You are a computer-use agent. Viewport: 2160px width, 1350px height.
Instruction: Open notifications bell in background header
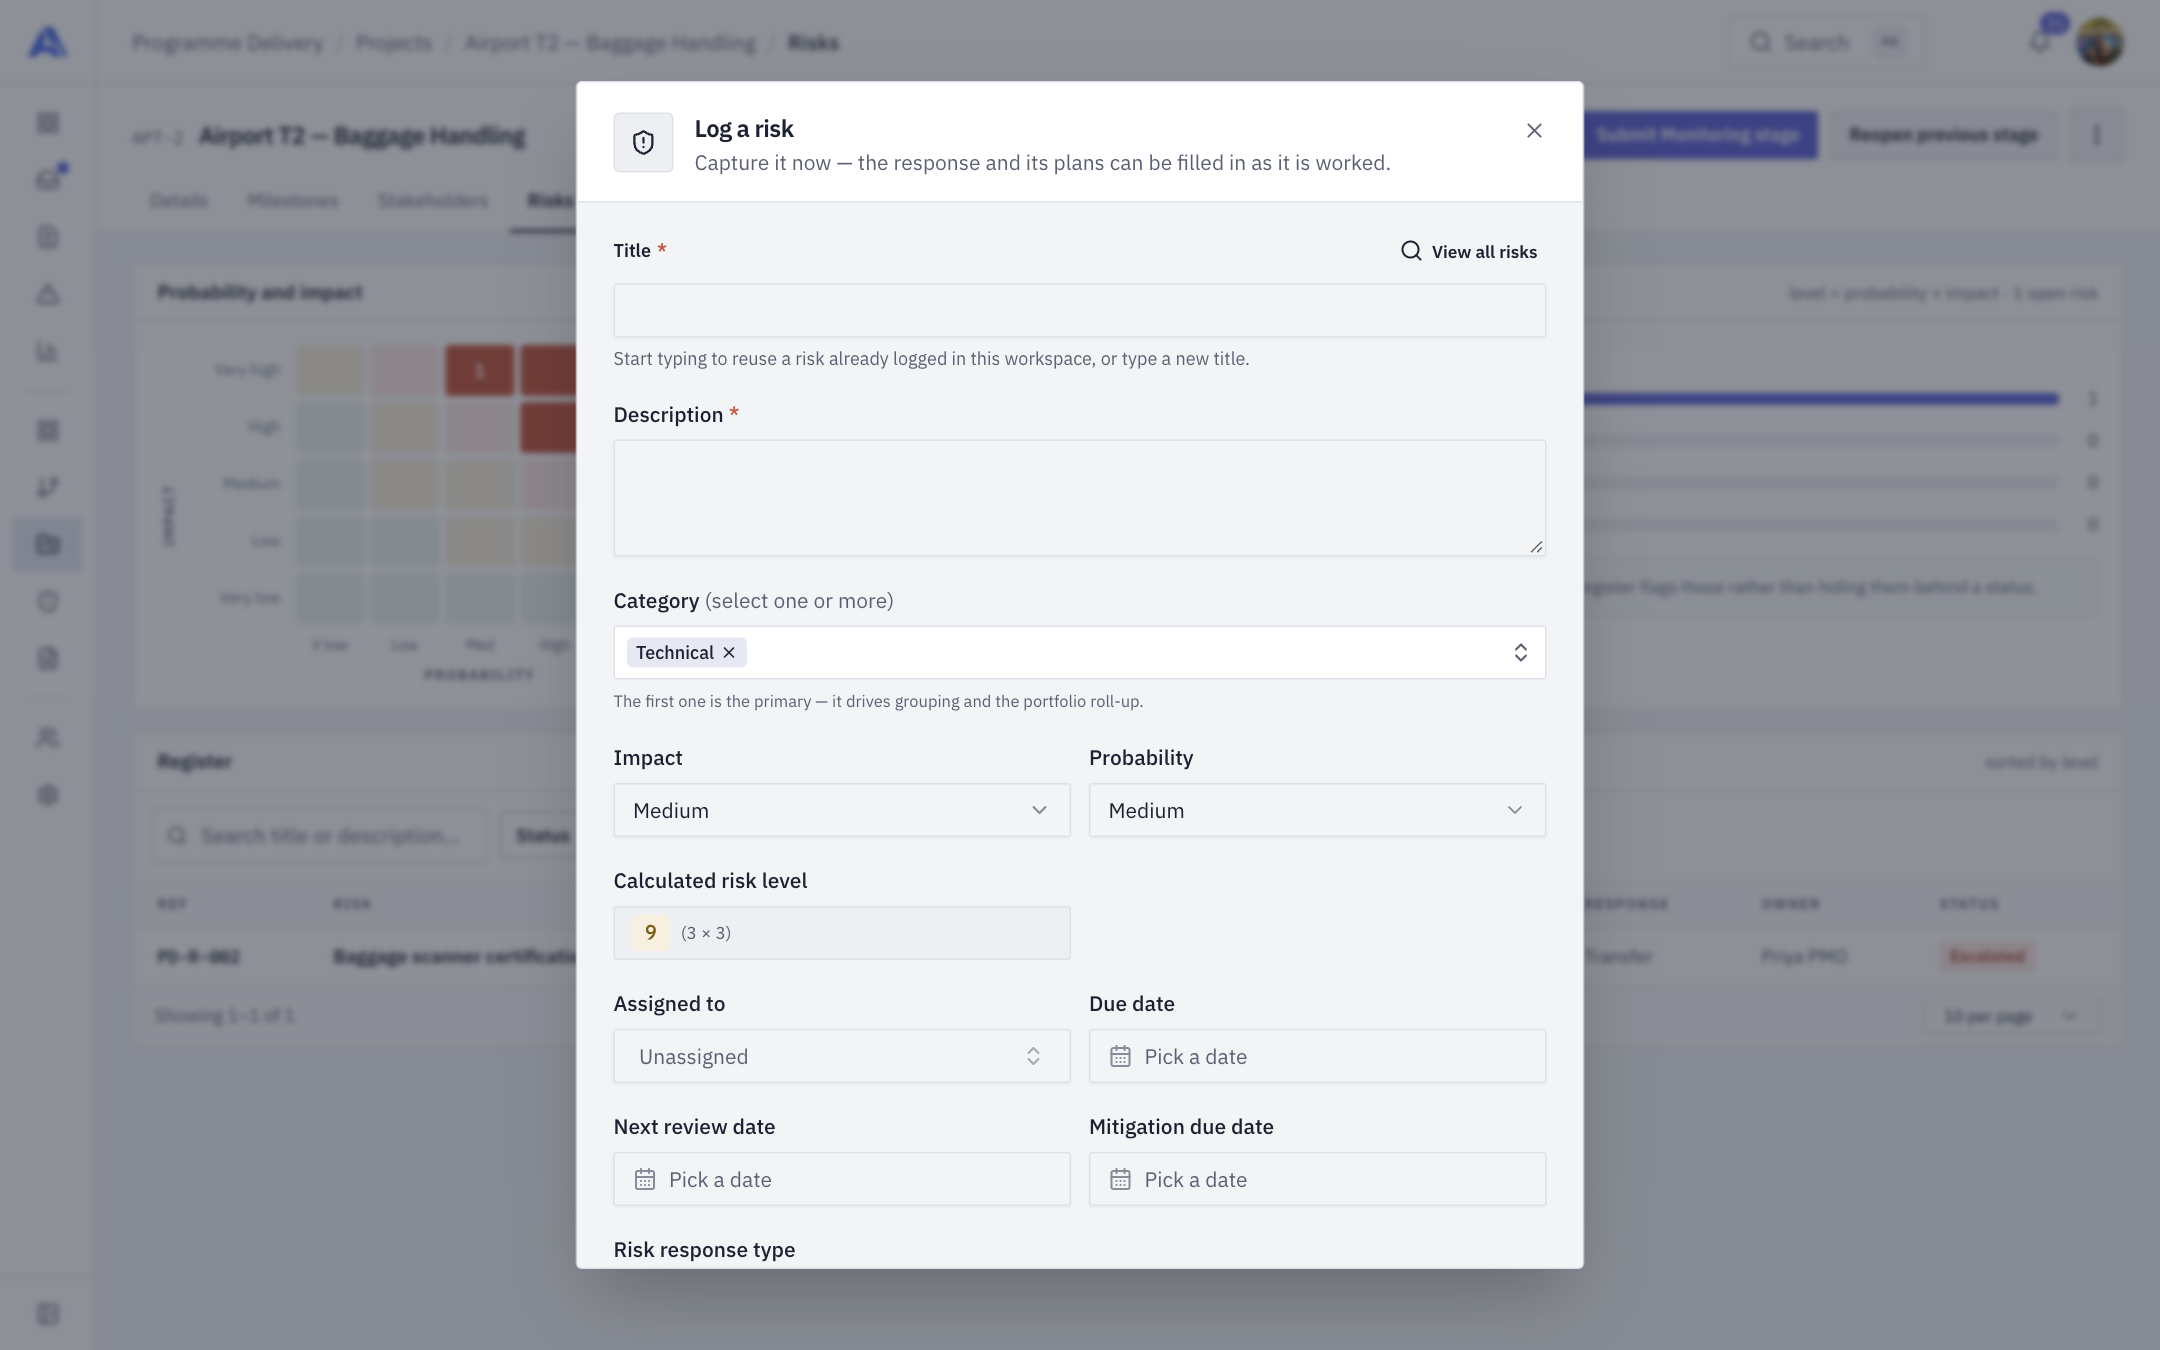point(2040,42)
